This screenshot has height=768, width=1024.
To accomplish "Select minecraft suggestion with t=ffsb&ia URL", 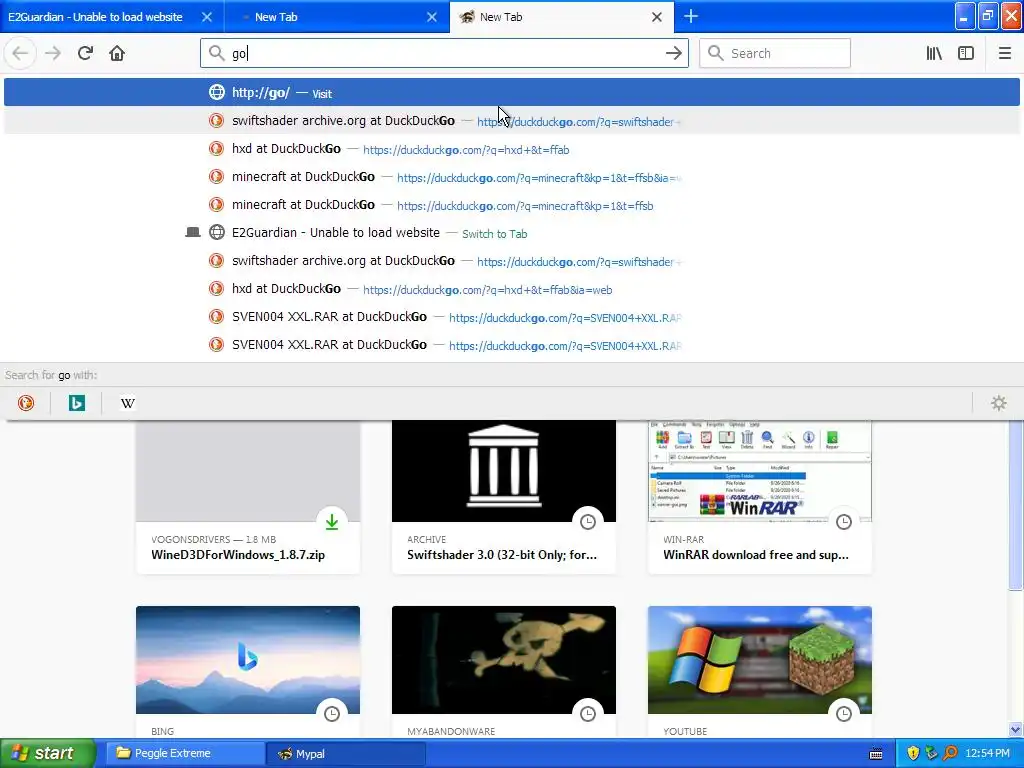I will pos(511,177).
